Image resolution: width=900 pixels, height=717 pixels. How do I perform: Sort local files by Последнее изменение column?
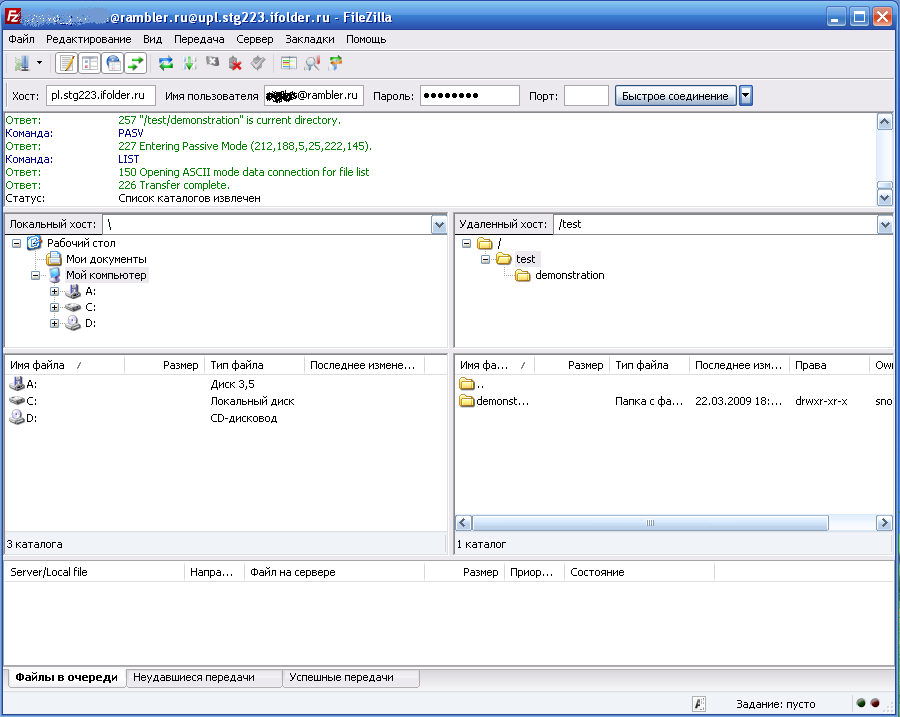364,365
